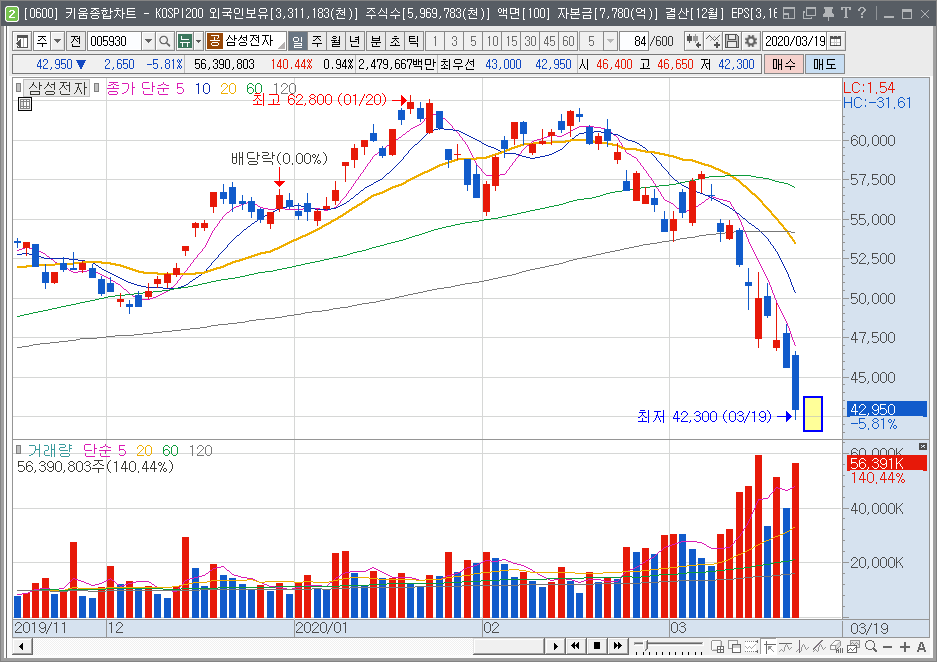Select the 분 minute period toggle
Viewport: 937px width, 662px height.
(x=376, y=41)
